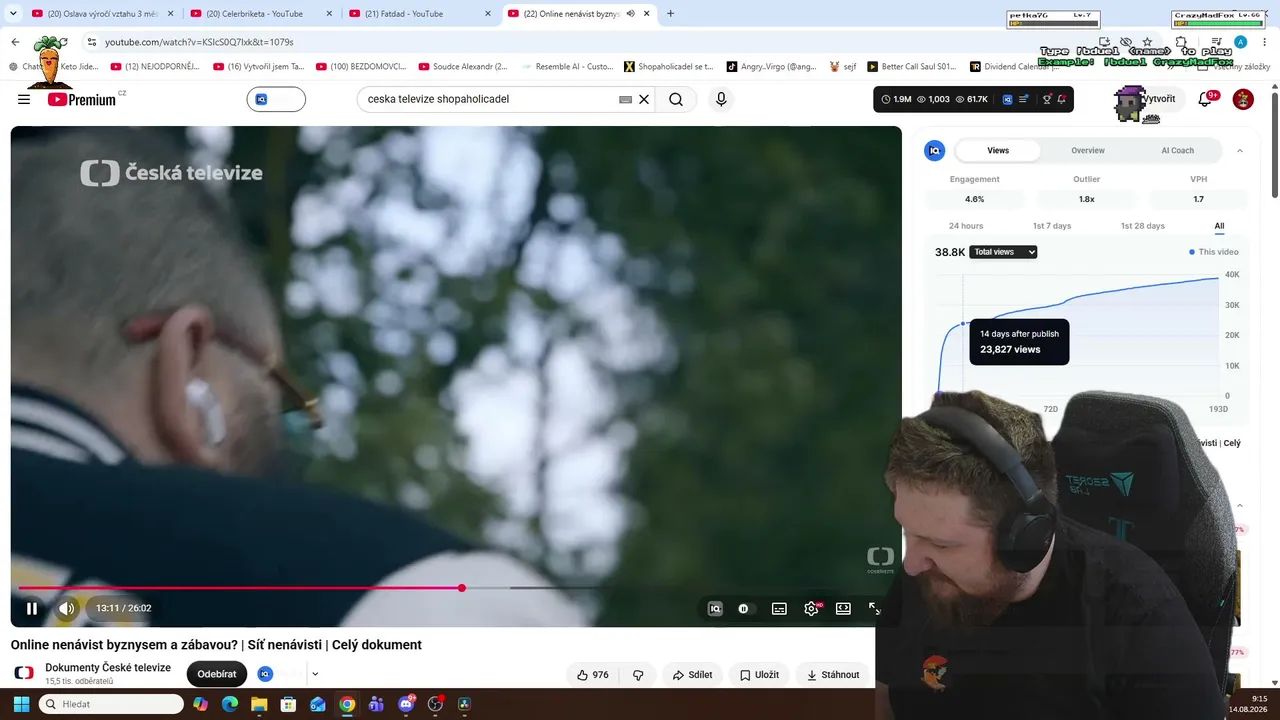The image size is (1280, 720).
Task: Clear the search query with the X
Action: (x=644, y=99)
